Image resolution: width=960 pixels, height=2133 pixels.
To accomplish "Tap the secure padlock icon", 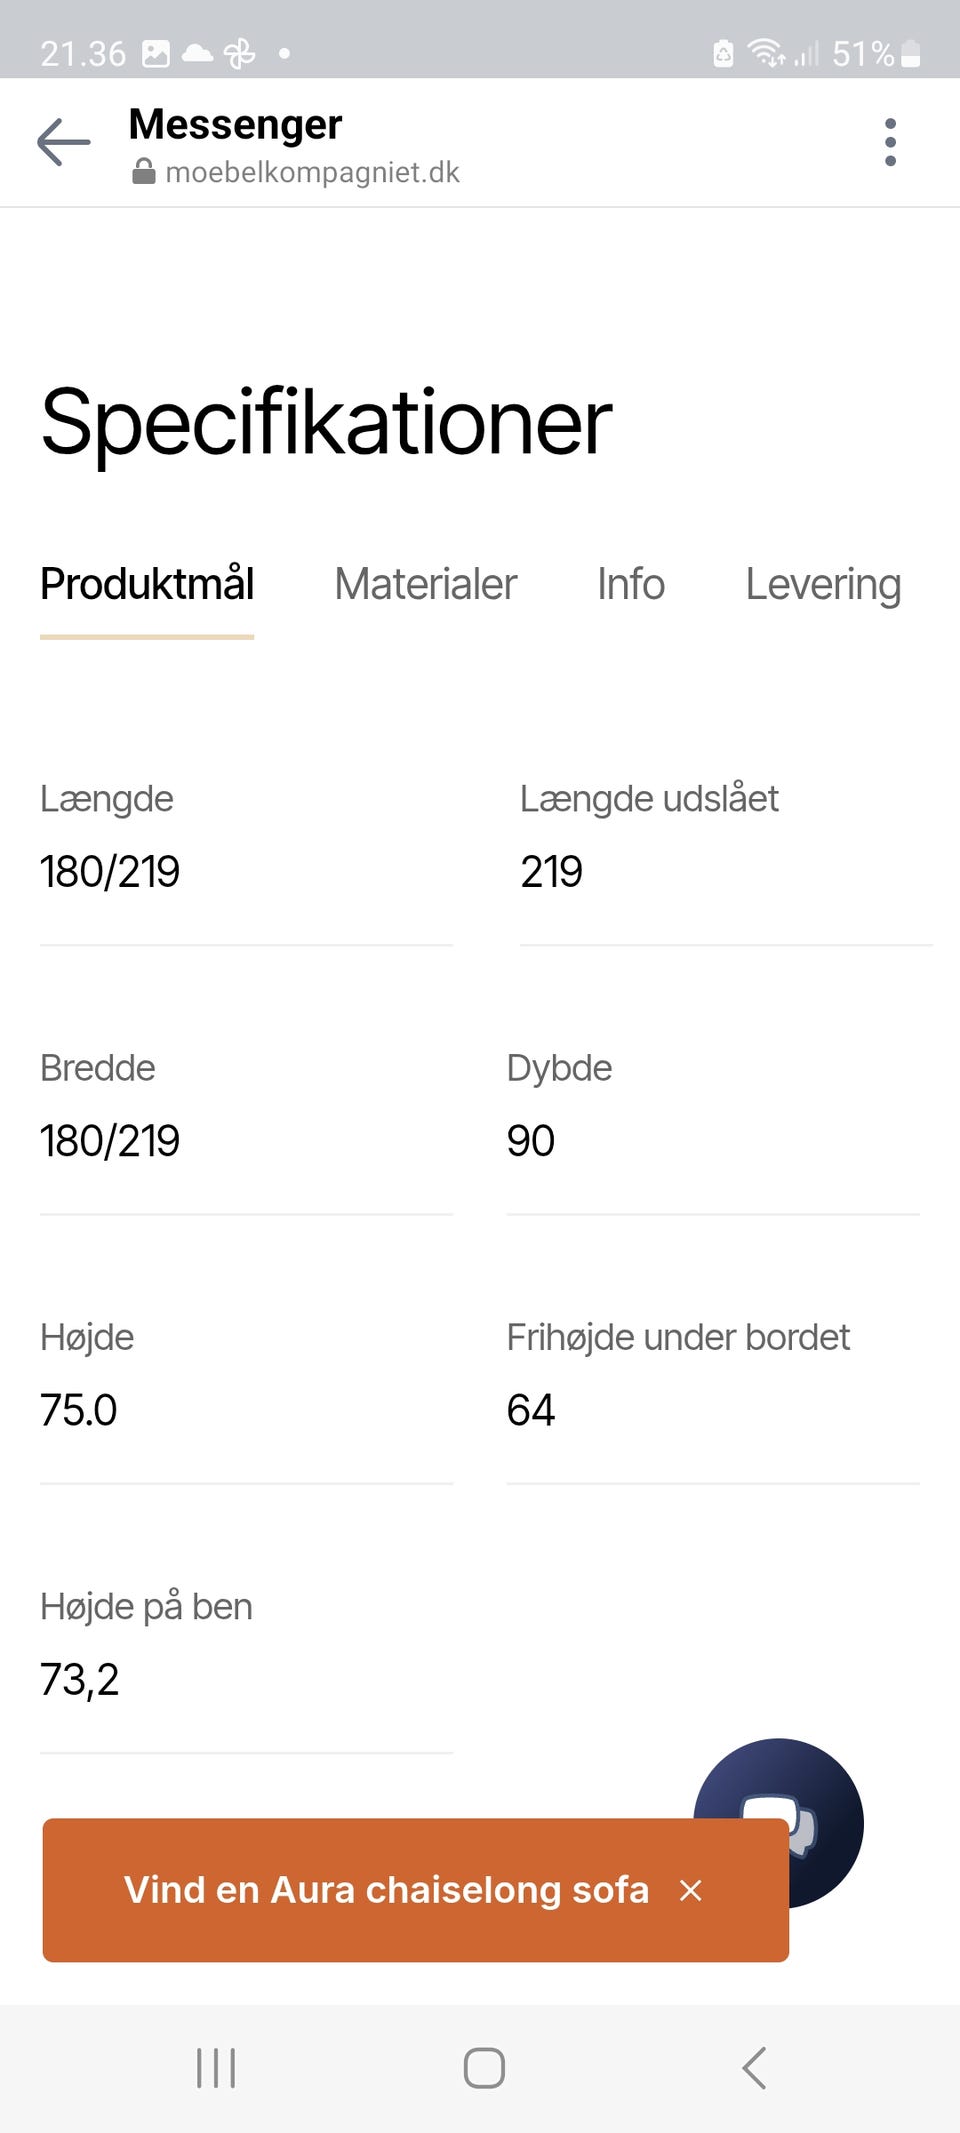I will pos(144,172).
